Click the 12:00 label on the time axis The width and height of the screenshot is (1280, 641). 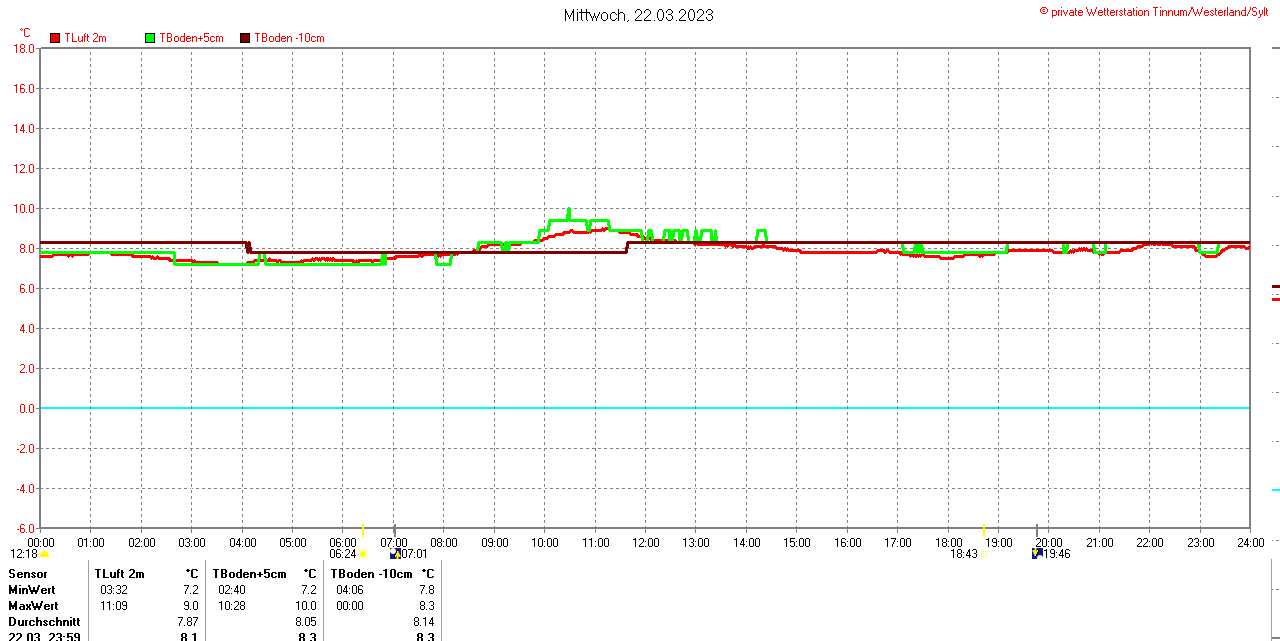coord(646,543)
